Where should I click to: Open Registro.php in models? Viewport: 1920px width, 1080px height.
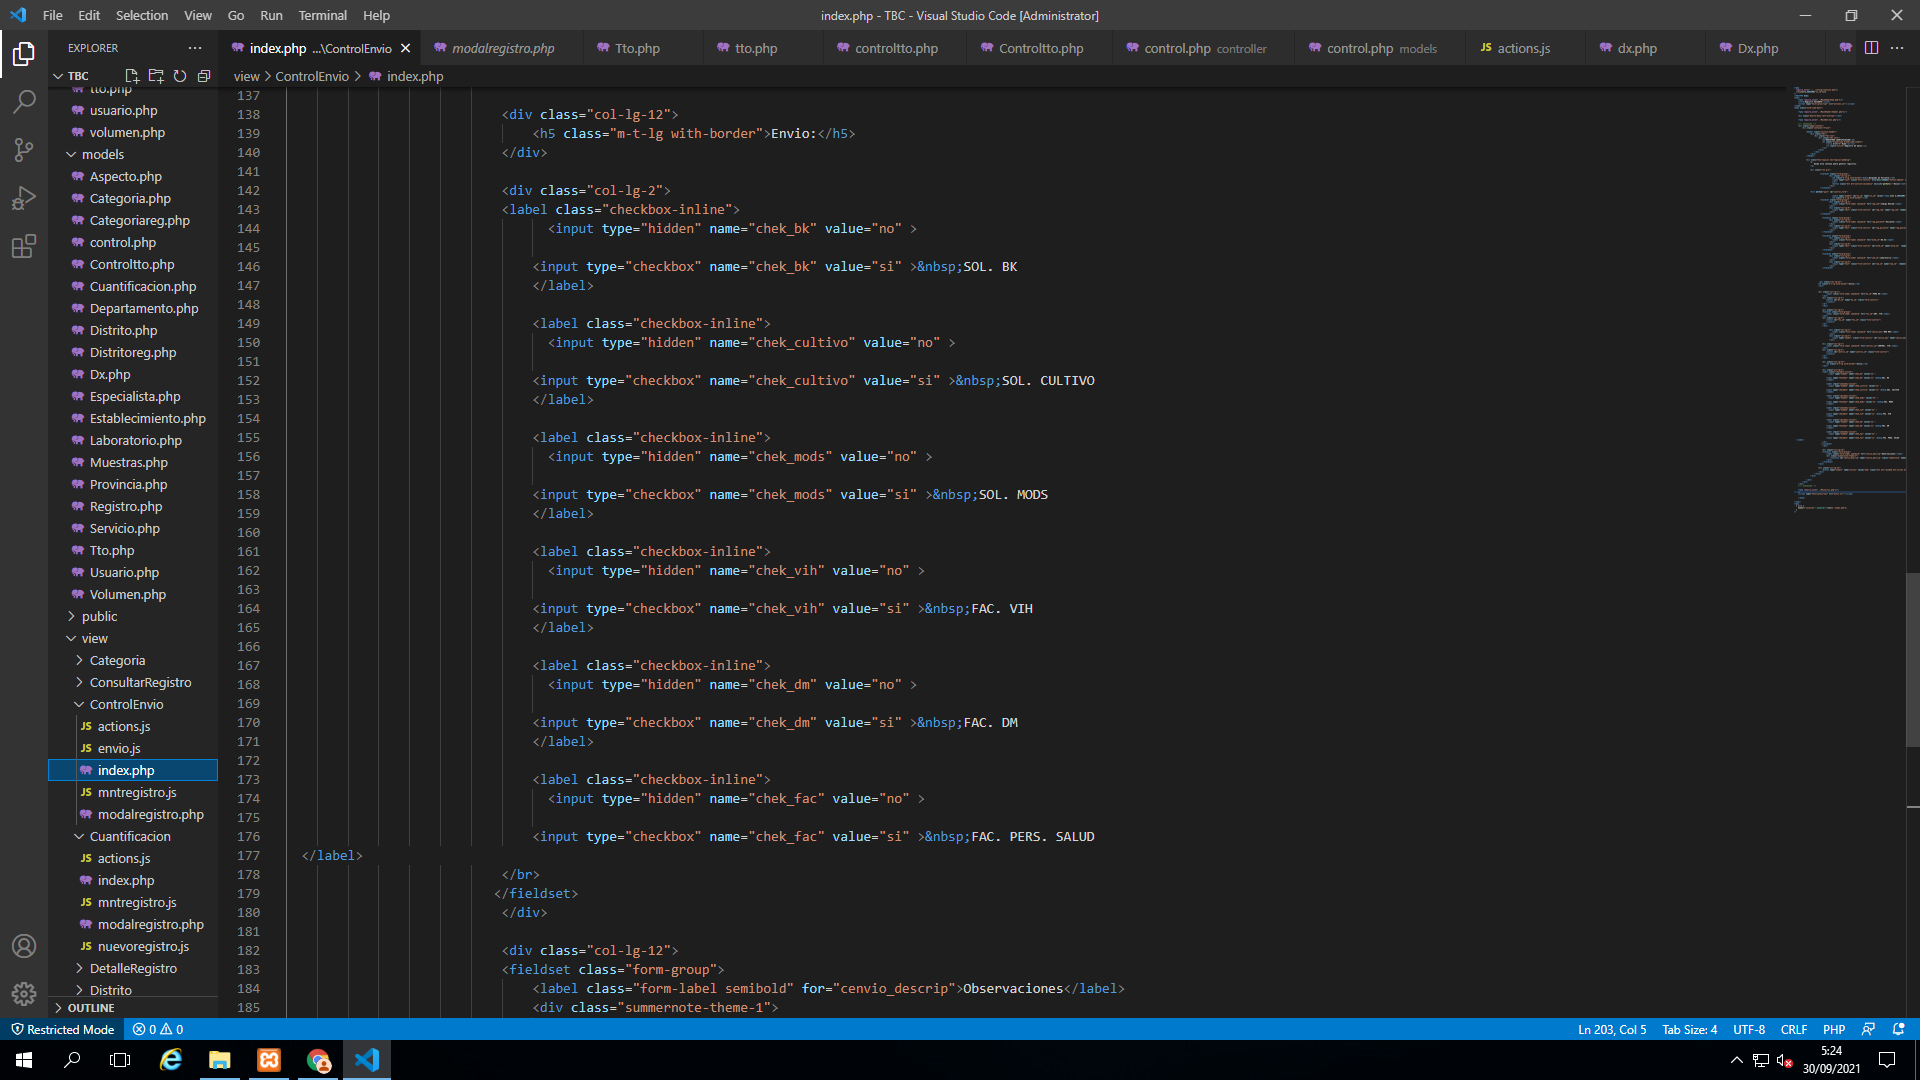[126, 506]
